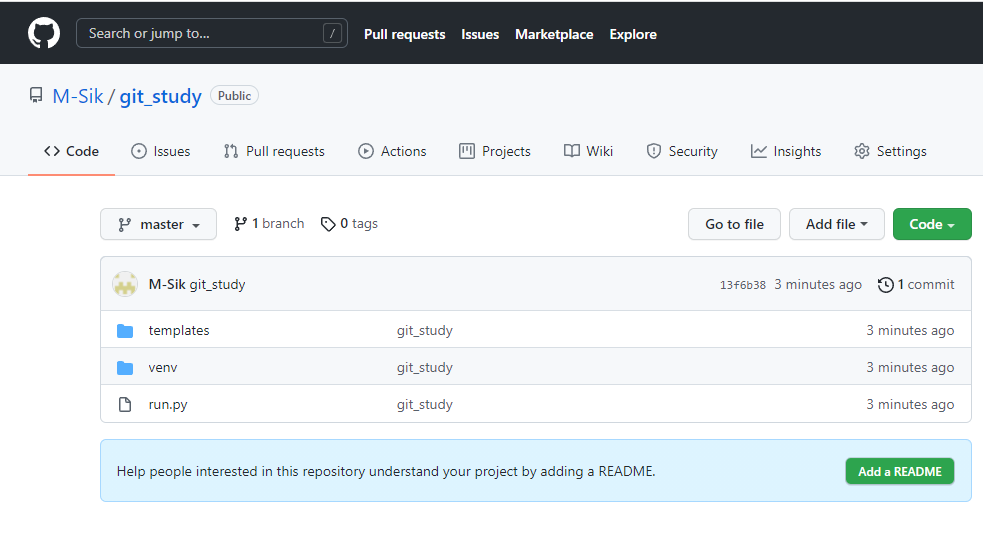983x545 pixels.
Task: Open the repository Settings tab
Action: coord(890,151)
